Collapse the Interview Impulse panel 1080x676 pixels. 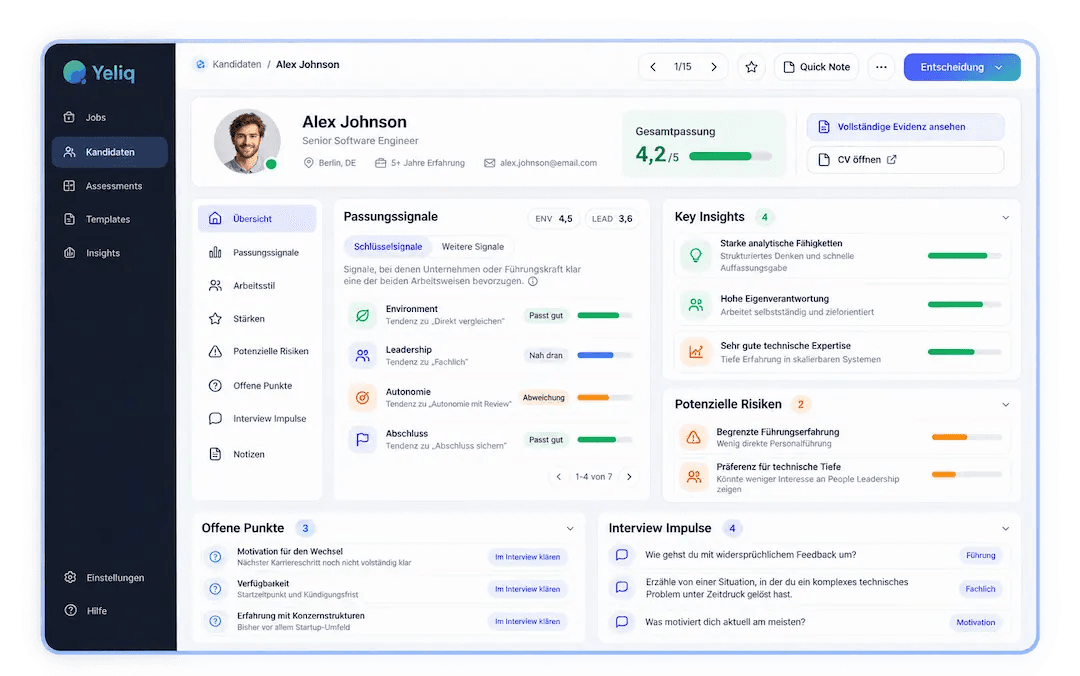pyautogui.click(x=1005, y=529)
